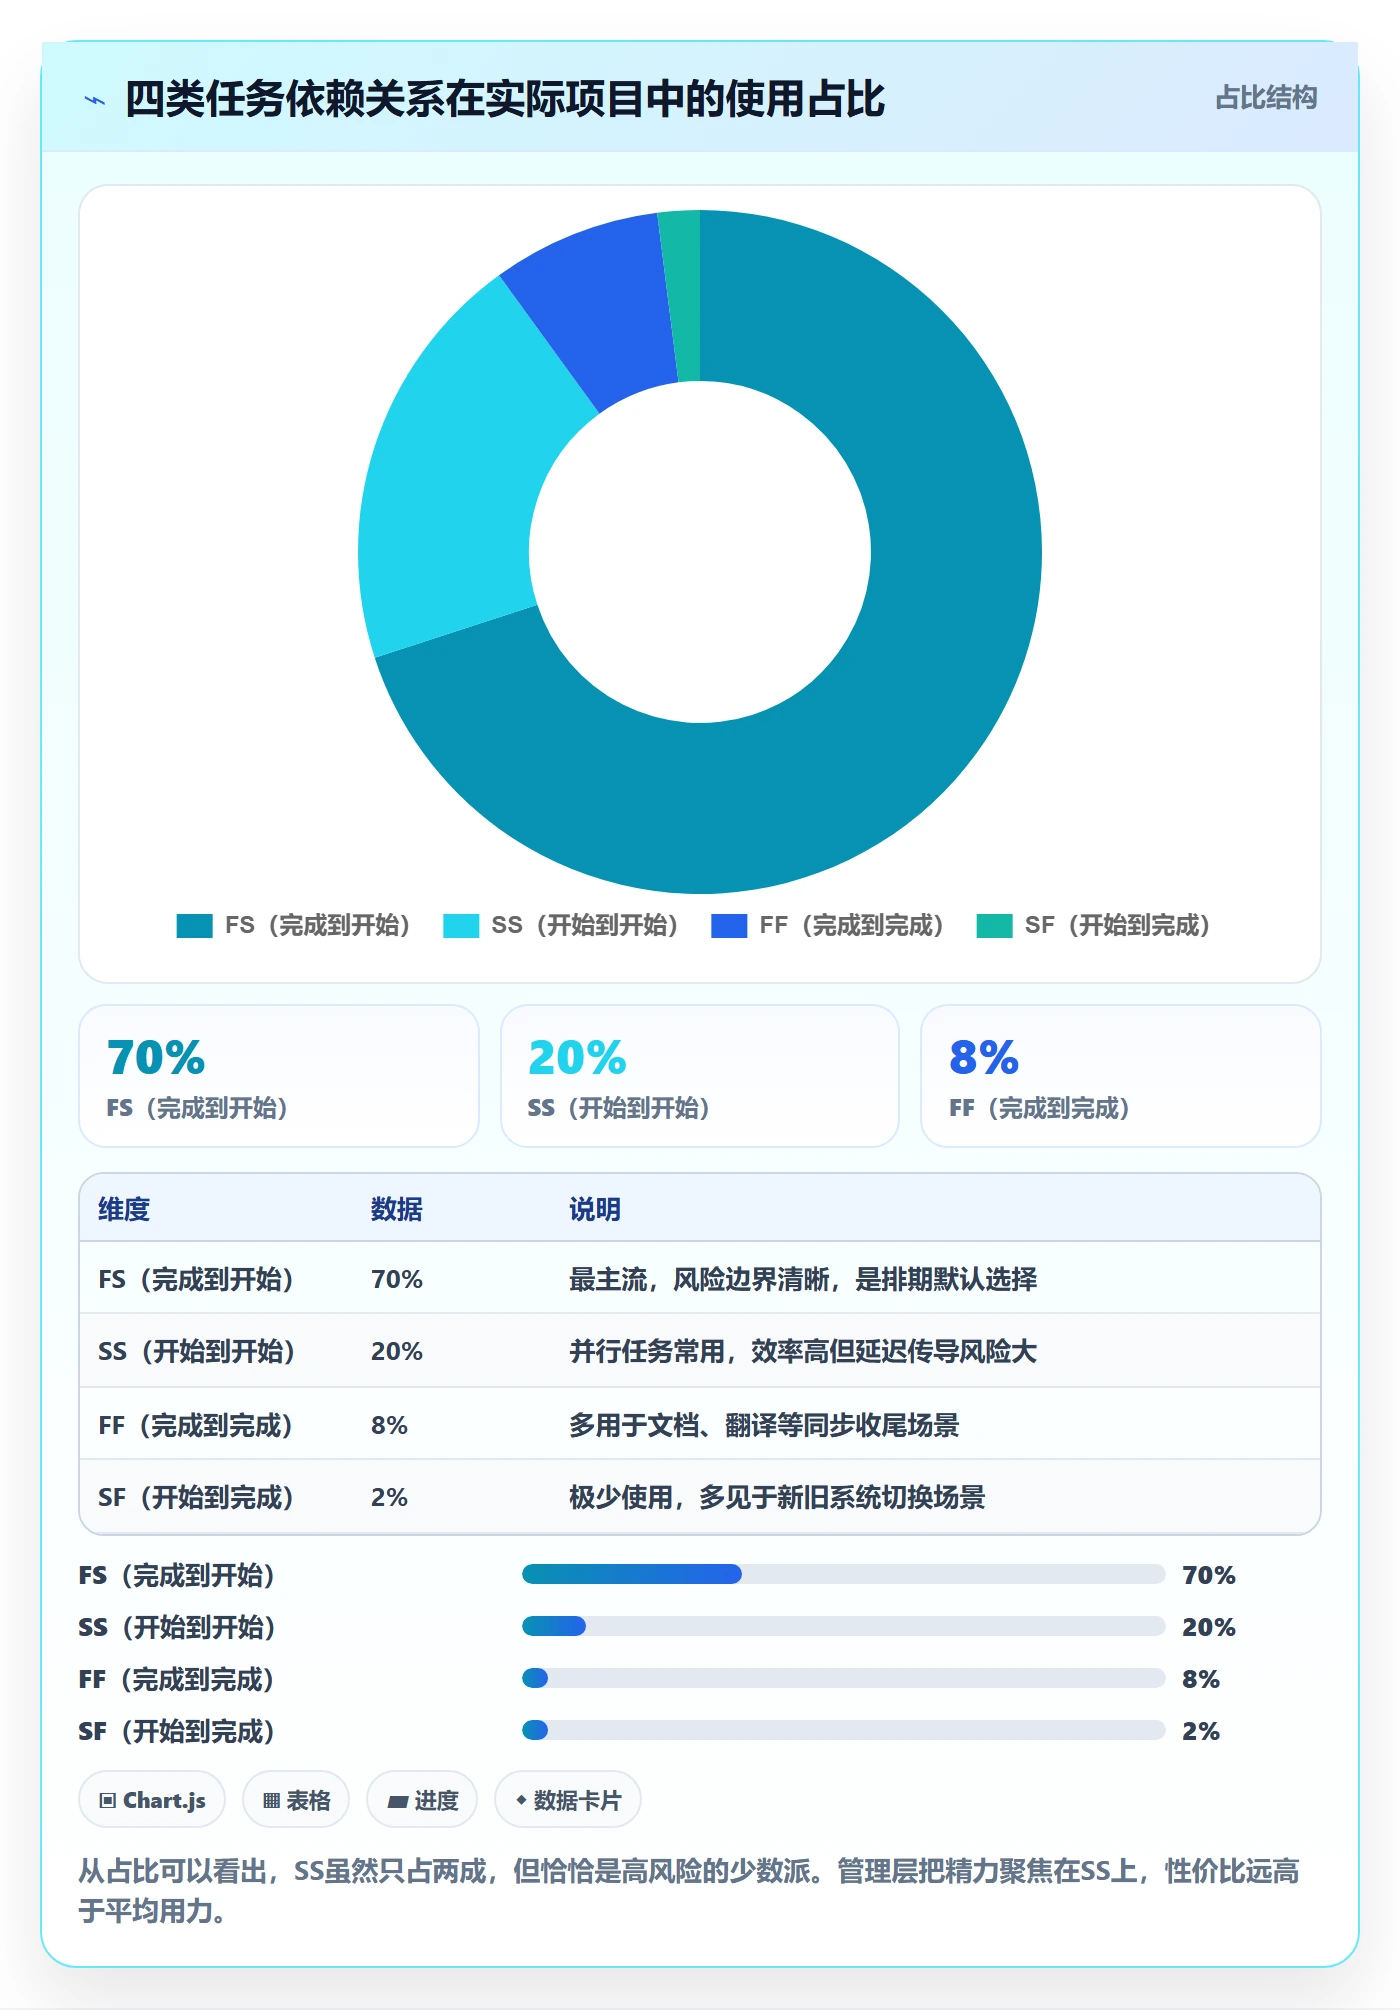Click the 说明 table column header
Screen dimensions: 1400x2010
click(595, 1209)
